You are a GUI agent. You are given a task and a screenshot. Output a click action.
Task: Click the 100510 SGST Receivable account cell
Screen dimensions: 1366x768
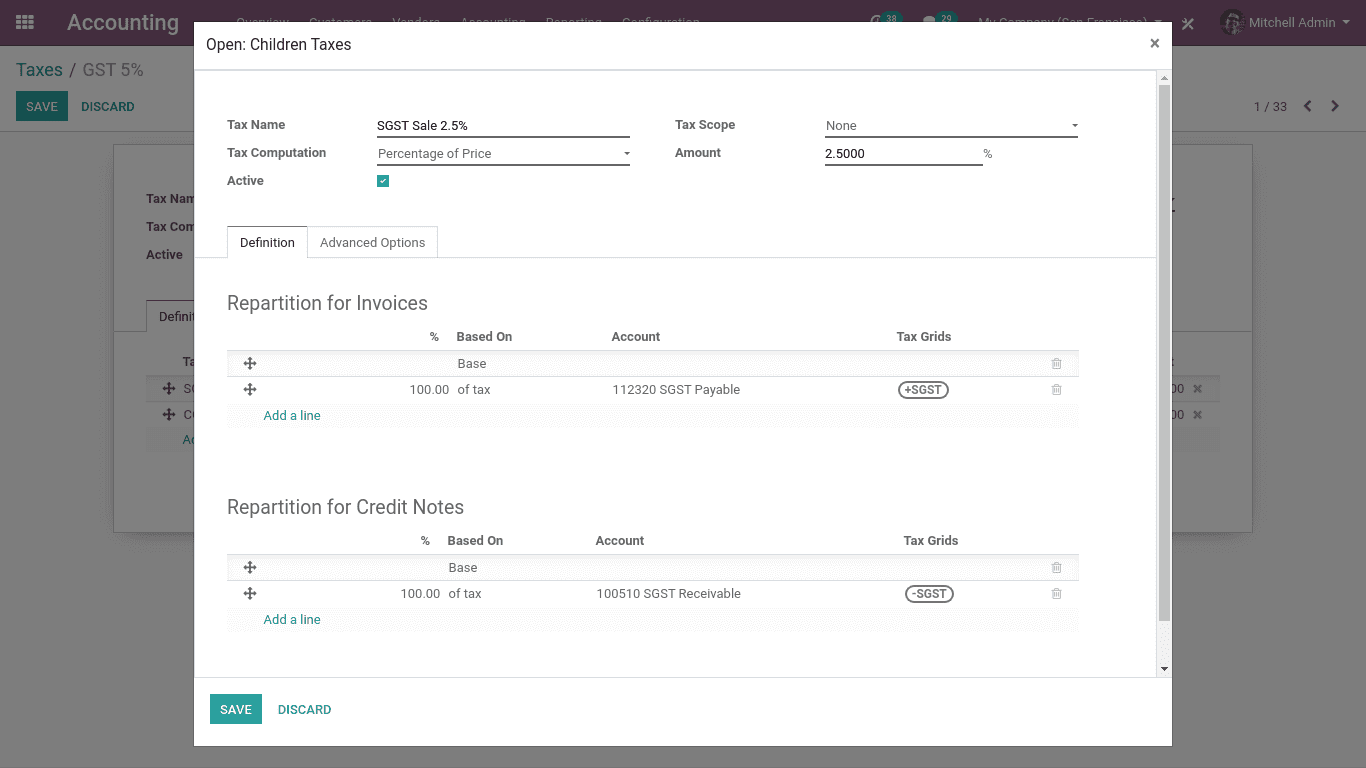pos(669,594)
